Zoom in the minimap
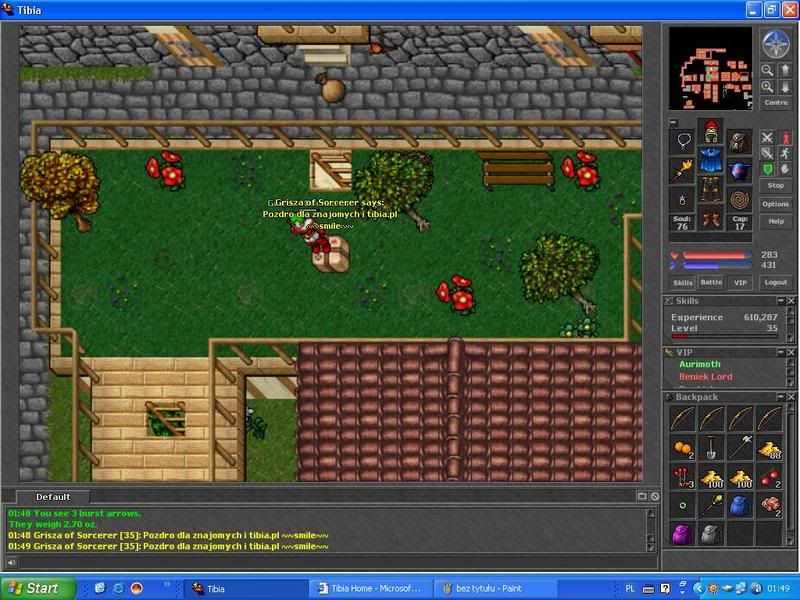 pyautogui.click(x=767, y=87)
